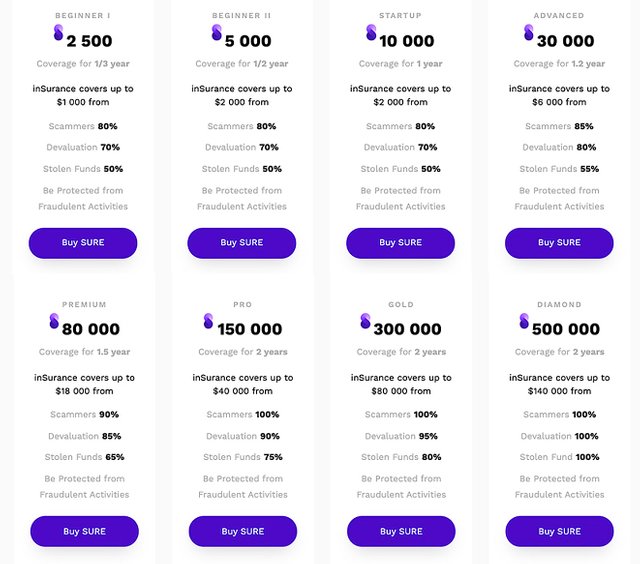Click Buy SURE in the Advanced plan

[559, 243]
